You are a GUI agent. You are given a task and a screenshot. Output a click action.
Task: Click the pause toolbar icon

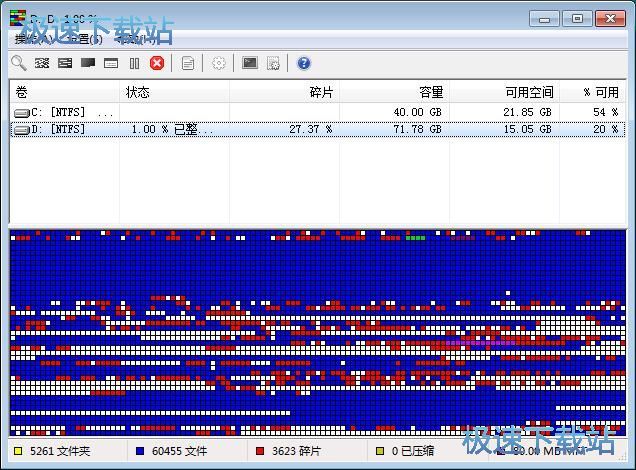pos(134,63)
